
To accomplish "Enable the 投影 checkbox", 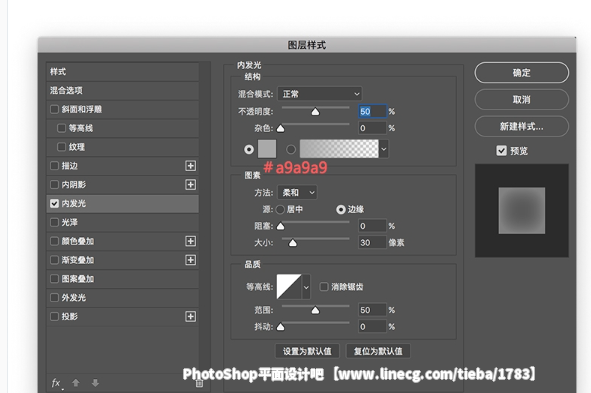I will coord(54,317).
